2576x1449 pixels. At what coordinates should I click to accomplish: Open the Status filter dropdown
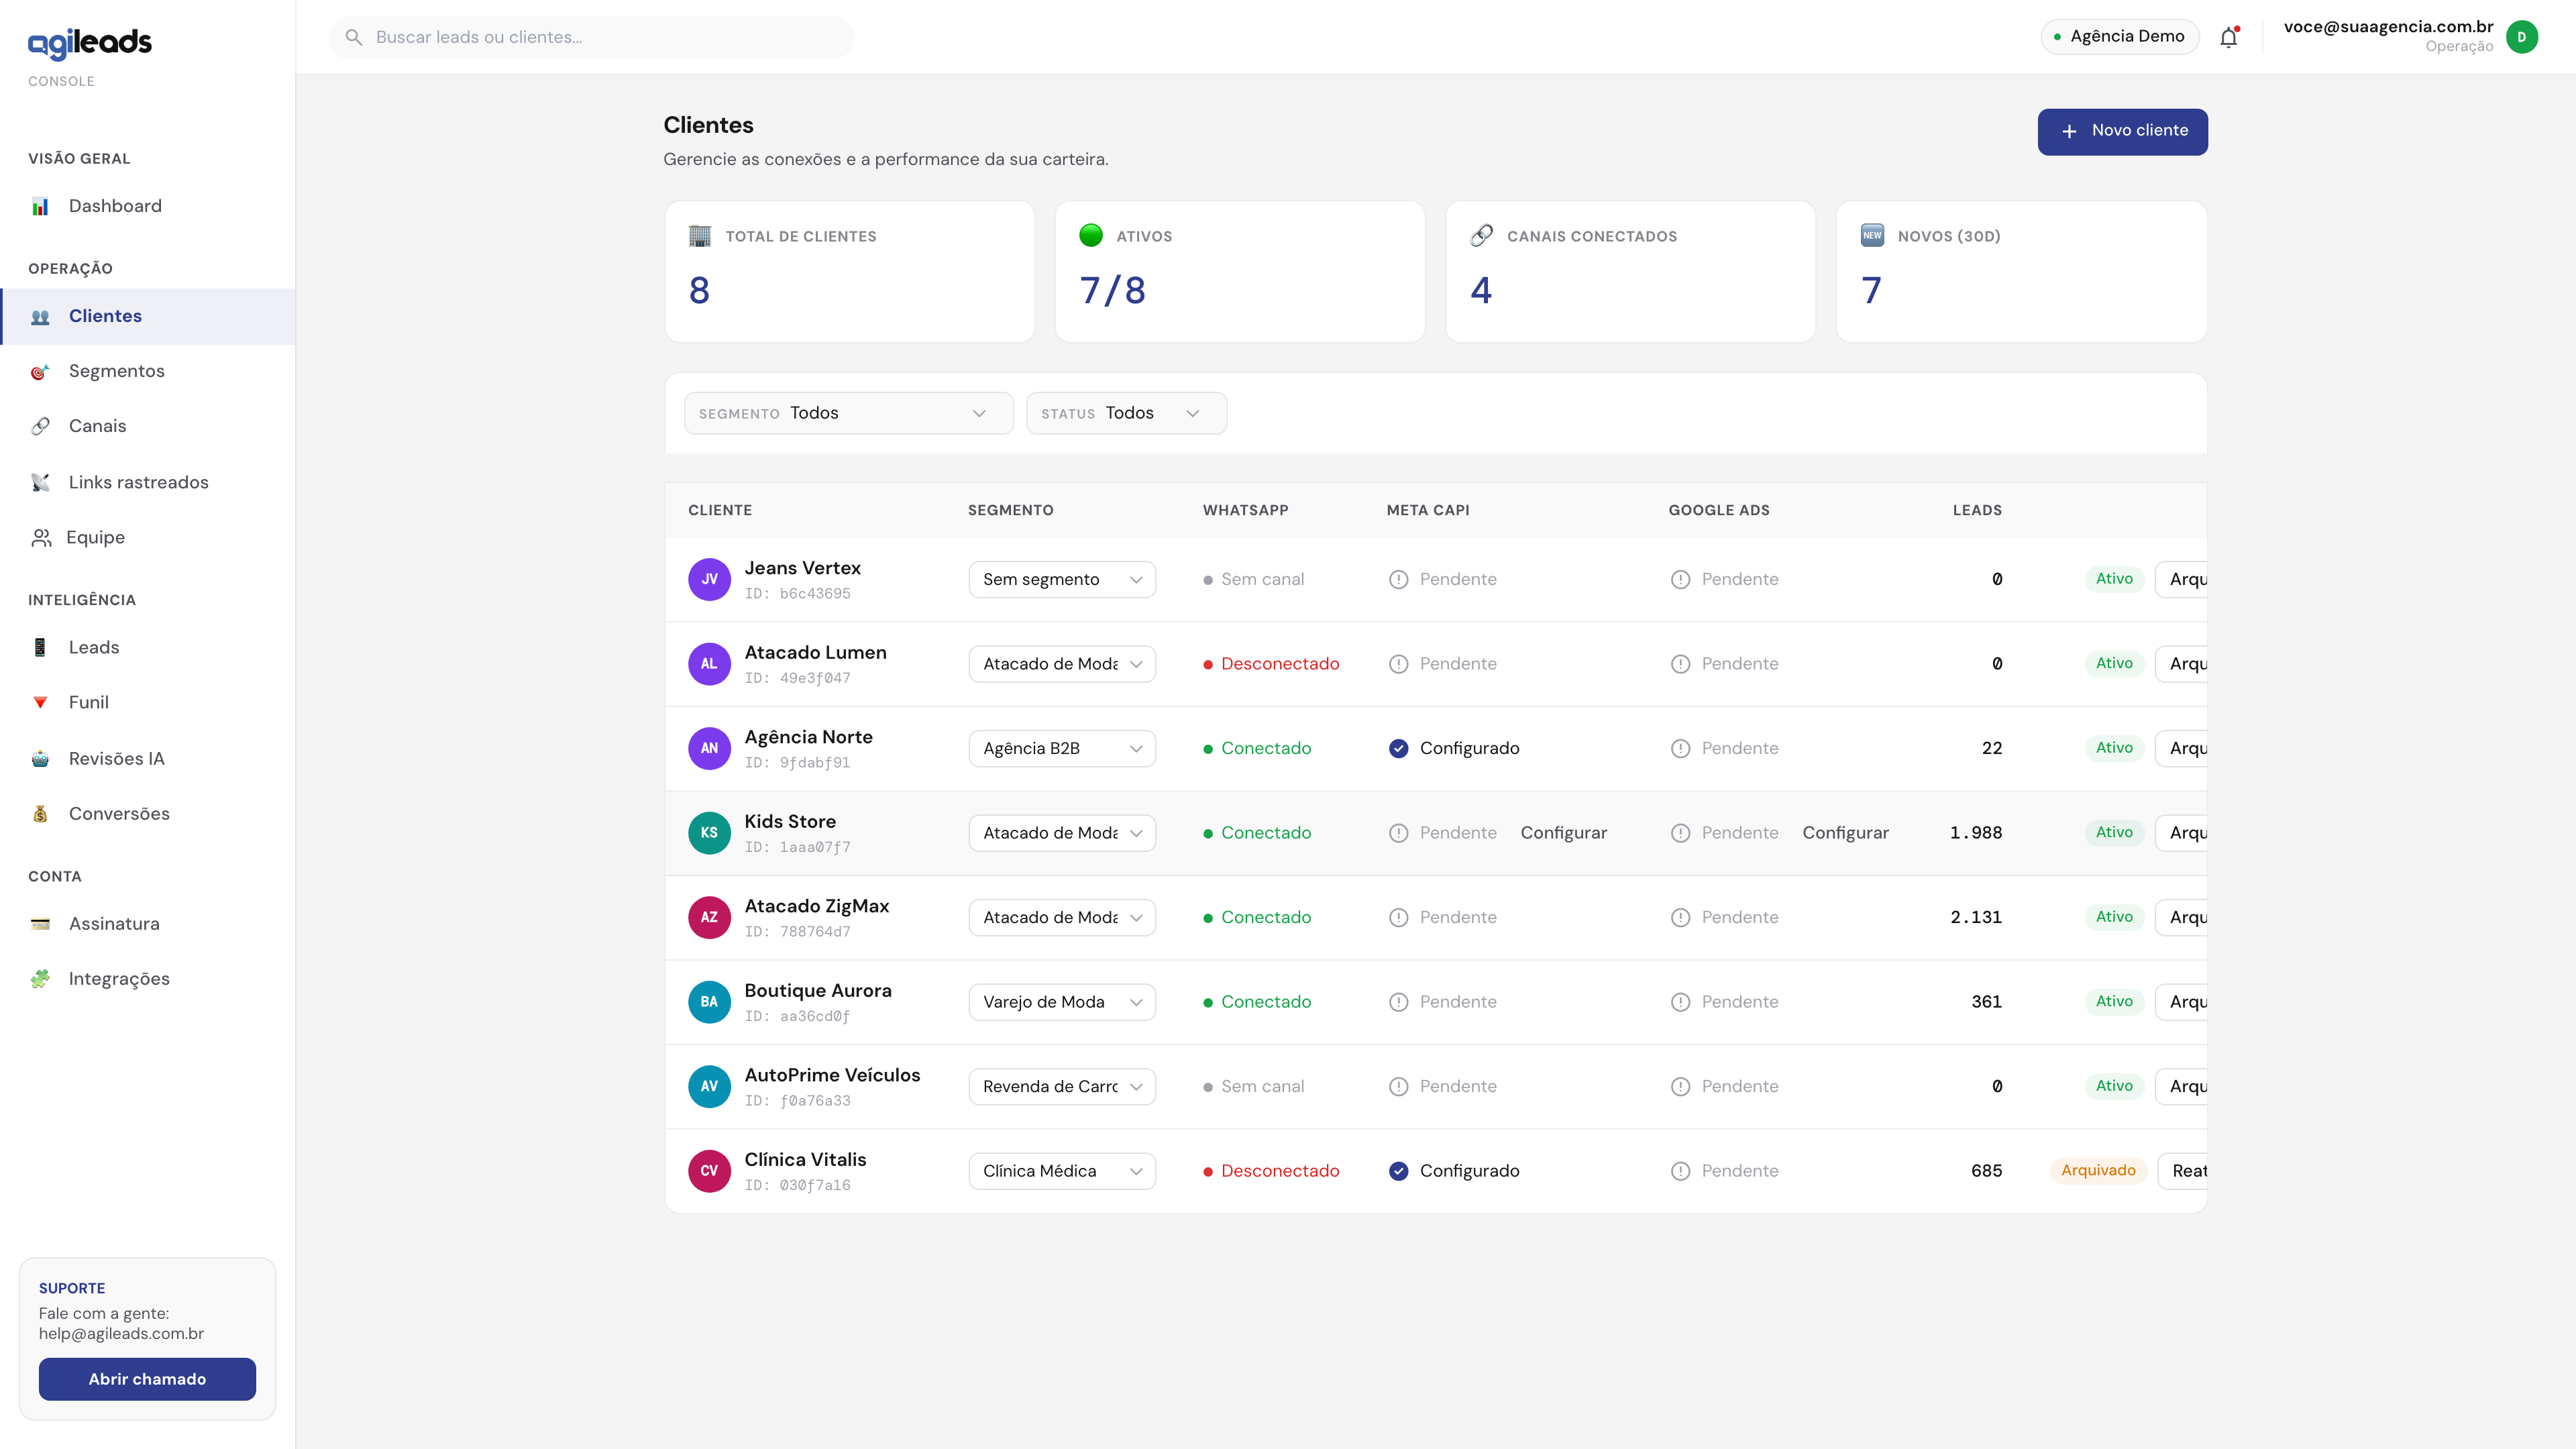point(1126,413)
